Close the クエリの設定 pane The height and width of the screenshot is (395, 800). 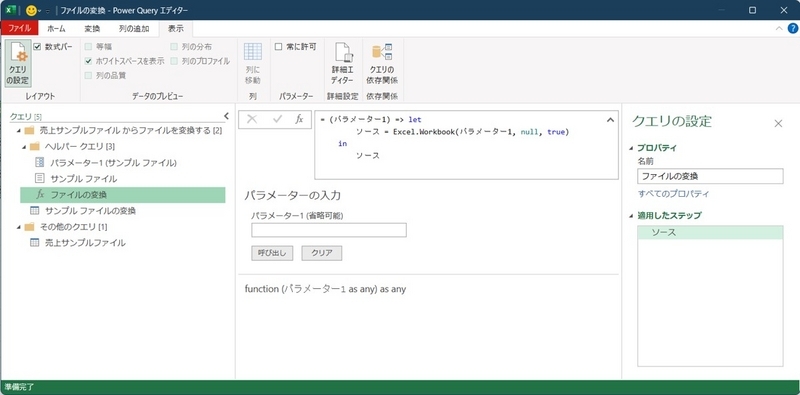778,123
